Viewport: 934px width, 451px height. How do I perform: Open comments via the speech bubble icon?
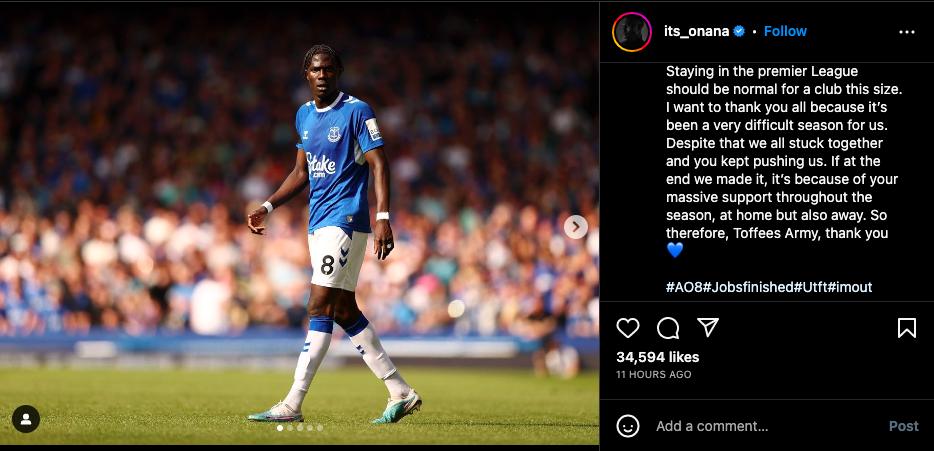tap(668, 328)
